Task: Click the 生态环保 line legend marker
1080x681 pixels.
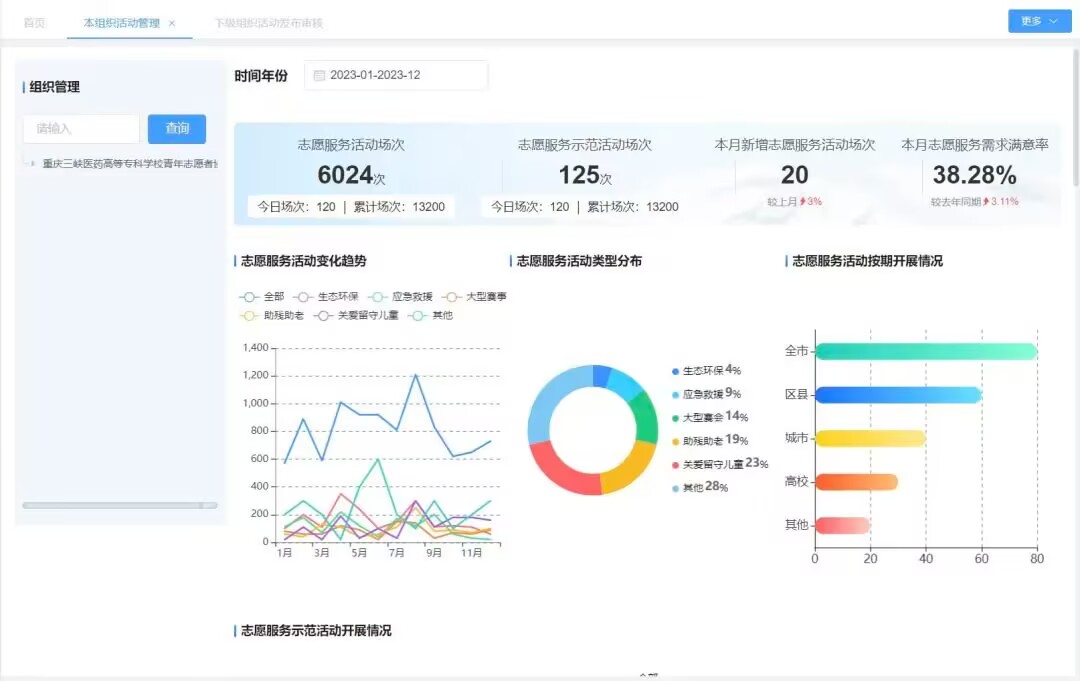Action: point(303,297)
